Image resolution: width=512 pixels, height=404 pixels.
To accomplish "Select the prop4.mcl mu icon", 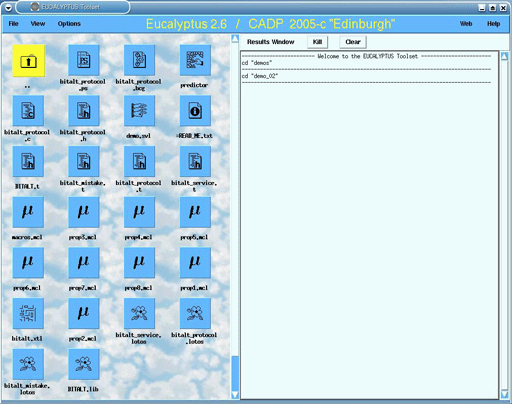I will [x=139, y=212].
